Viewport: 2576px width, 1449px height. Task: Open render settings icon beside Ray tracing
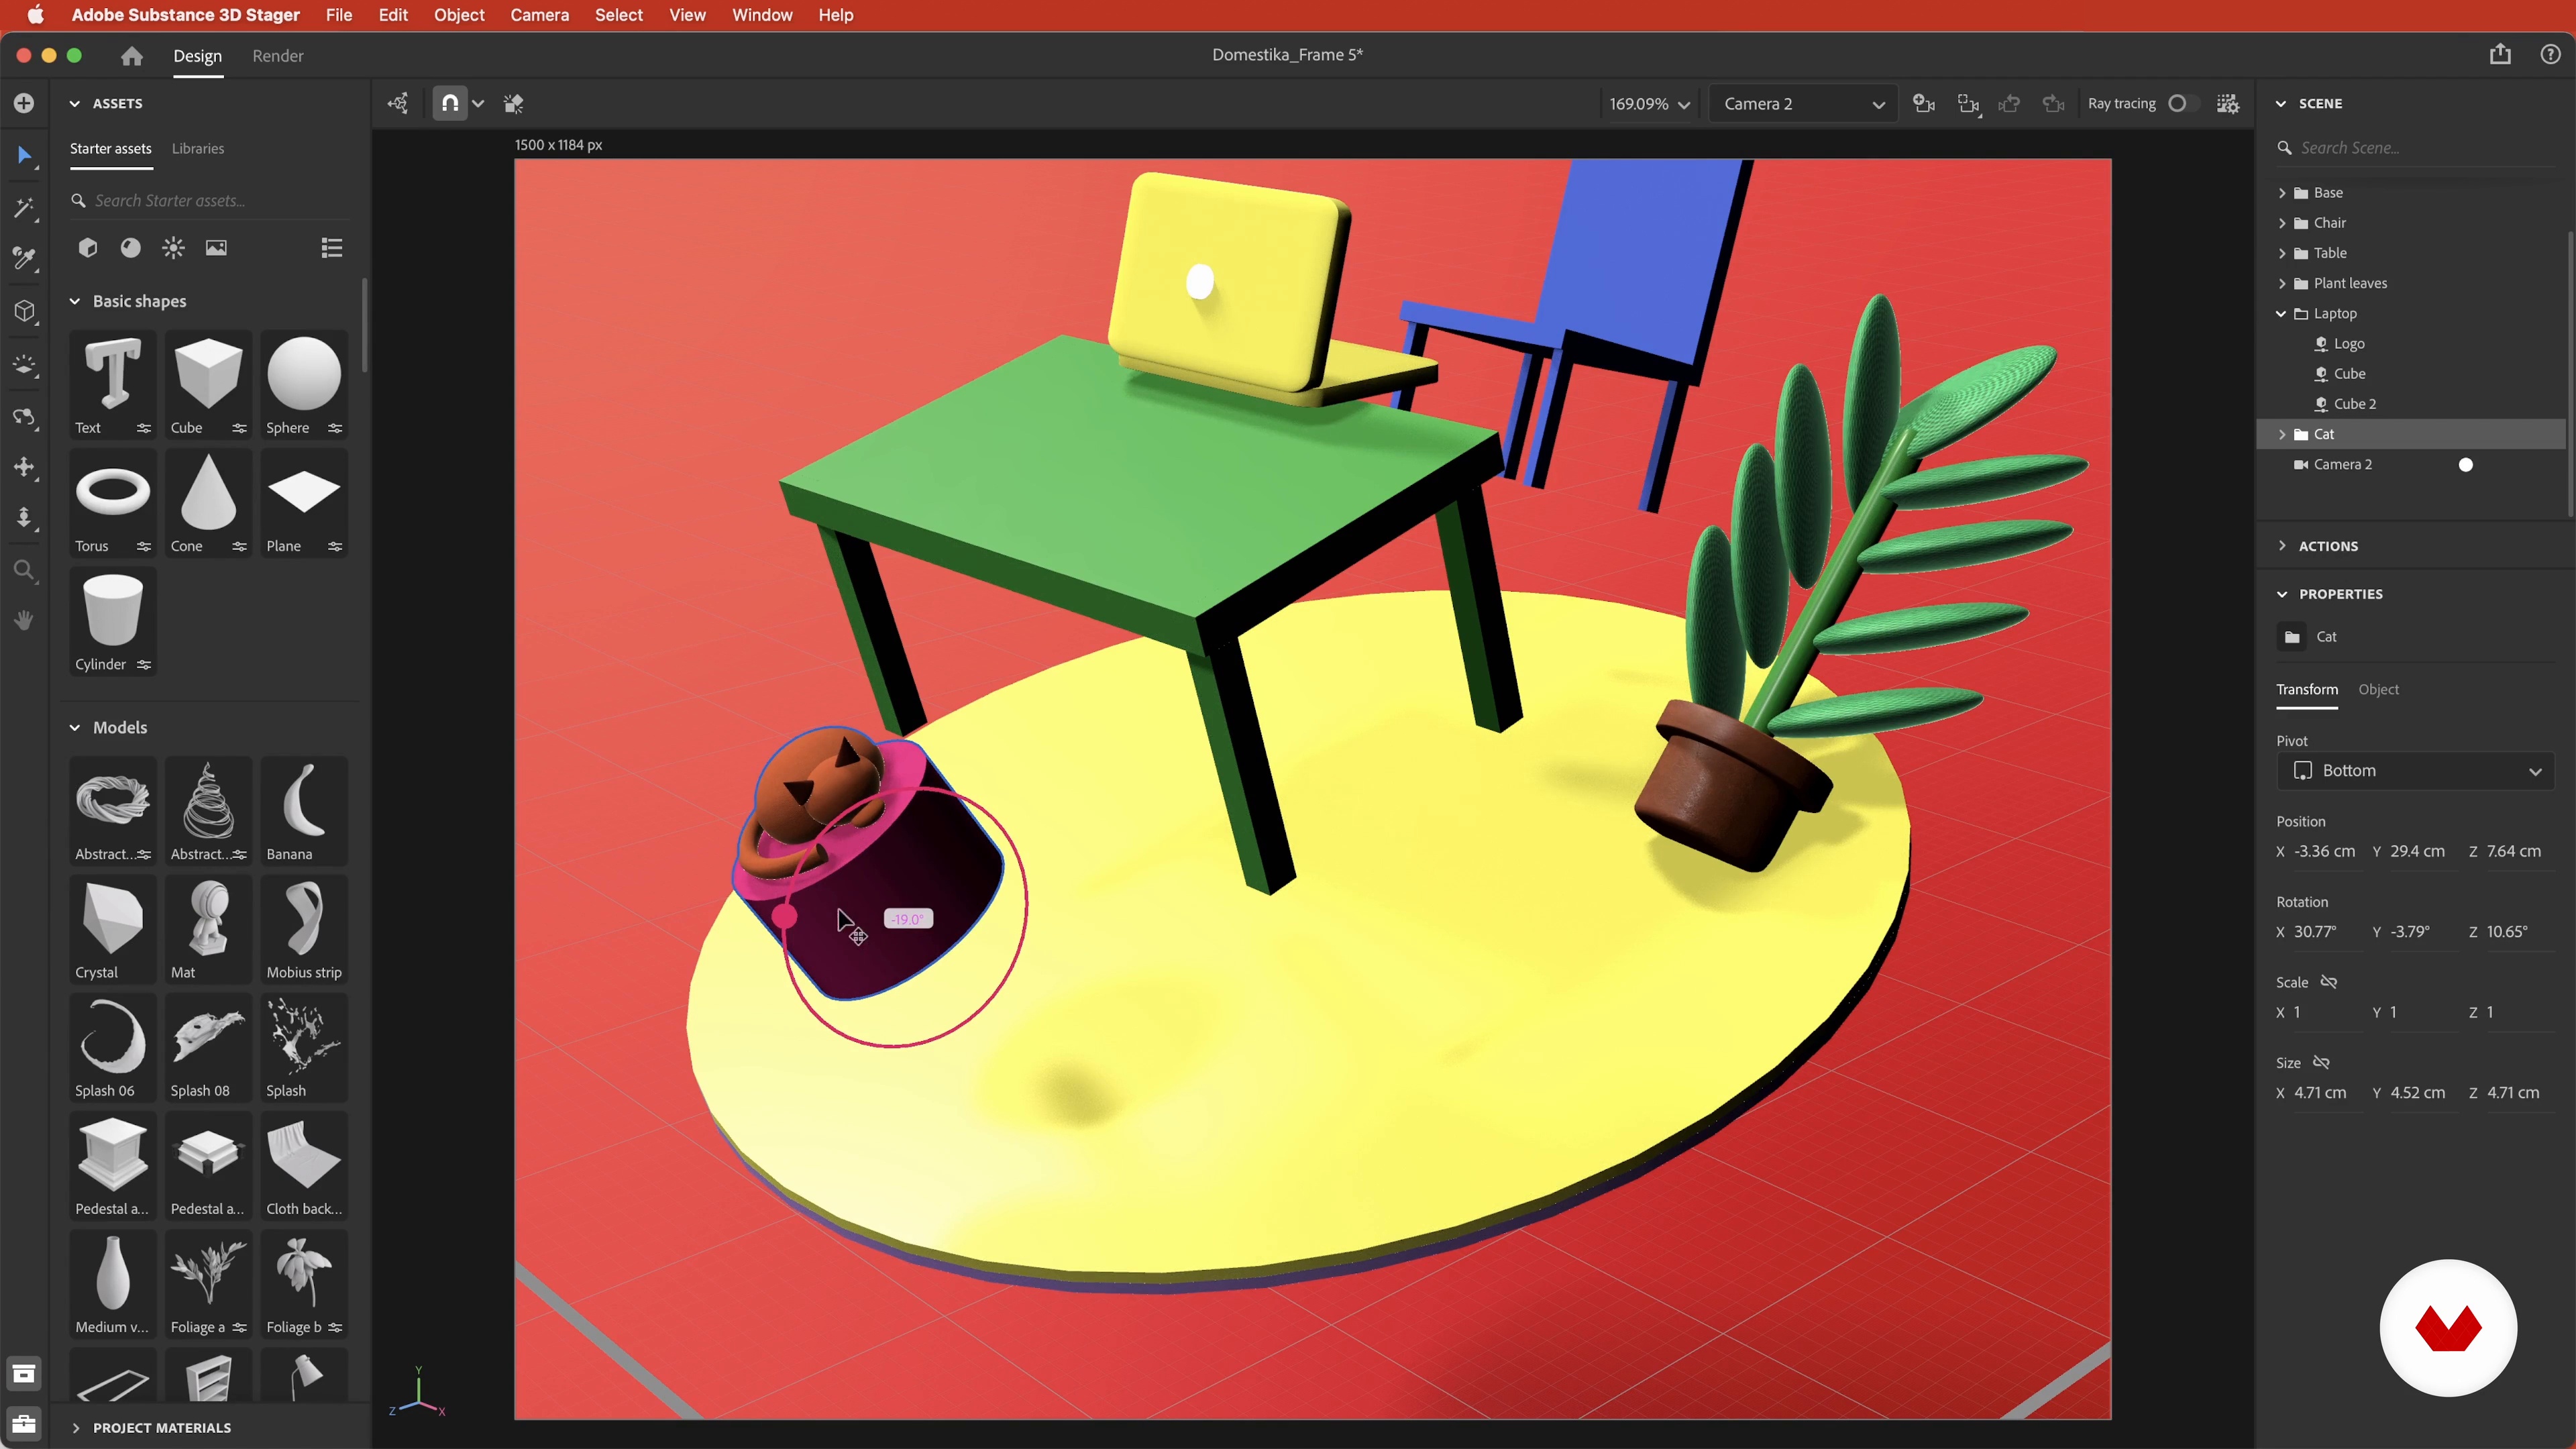coord(2228,103)
